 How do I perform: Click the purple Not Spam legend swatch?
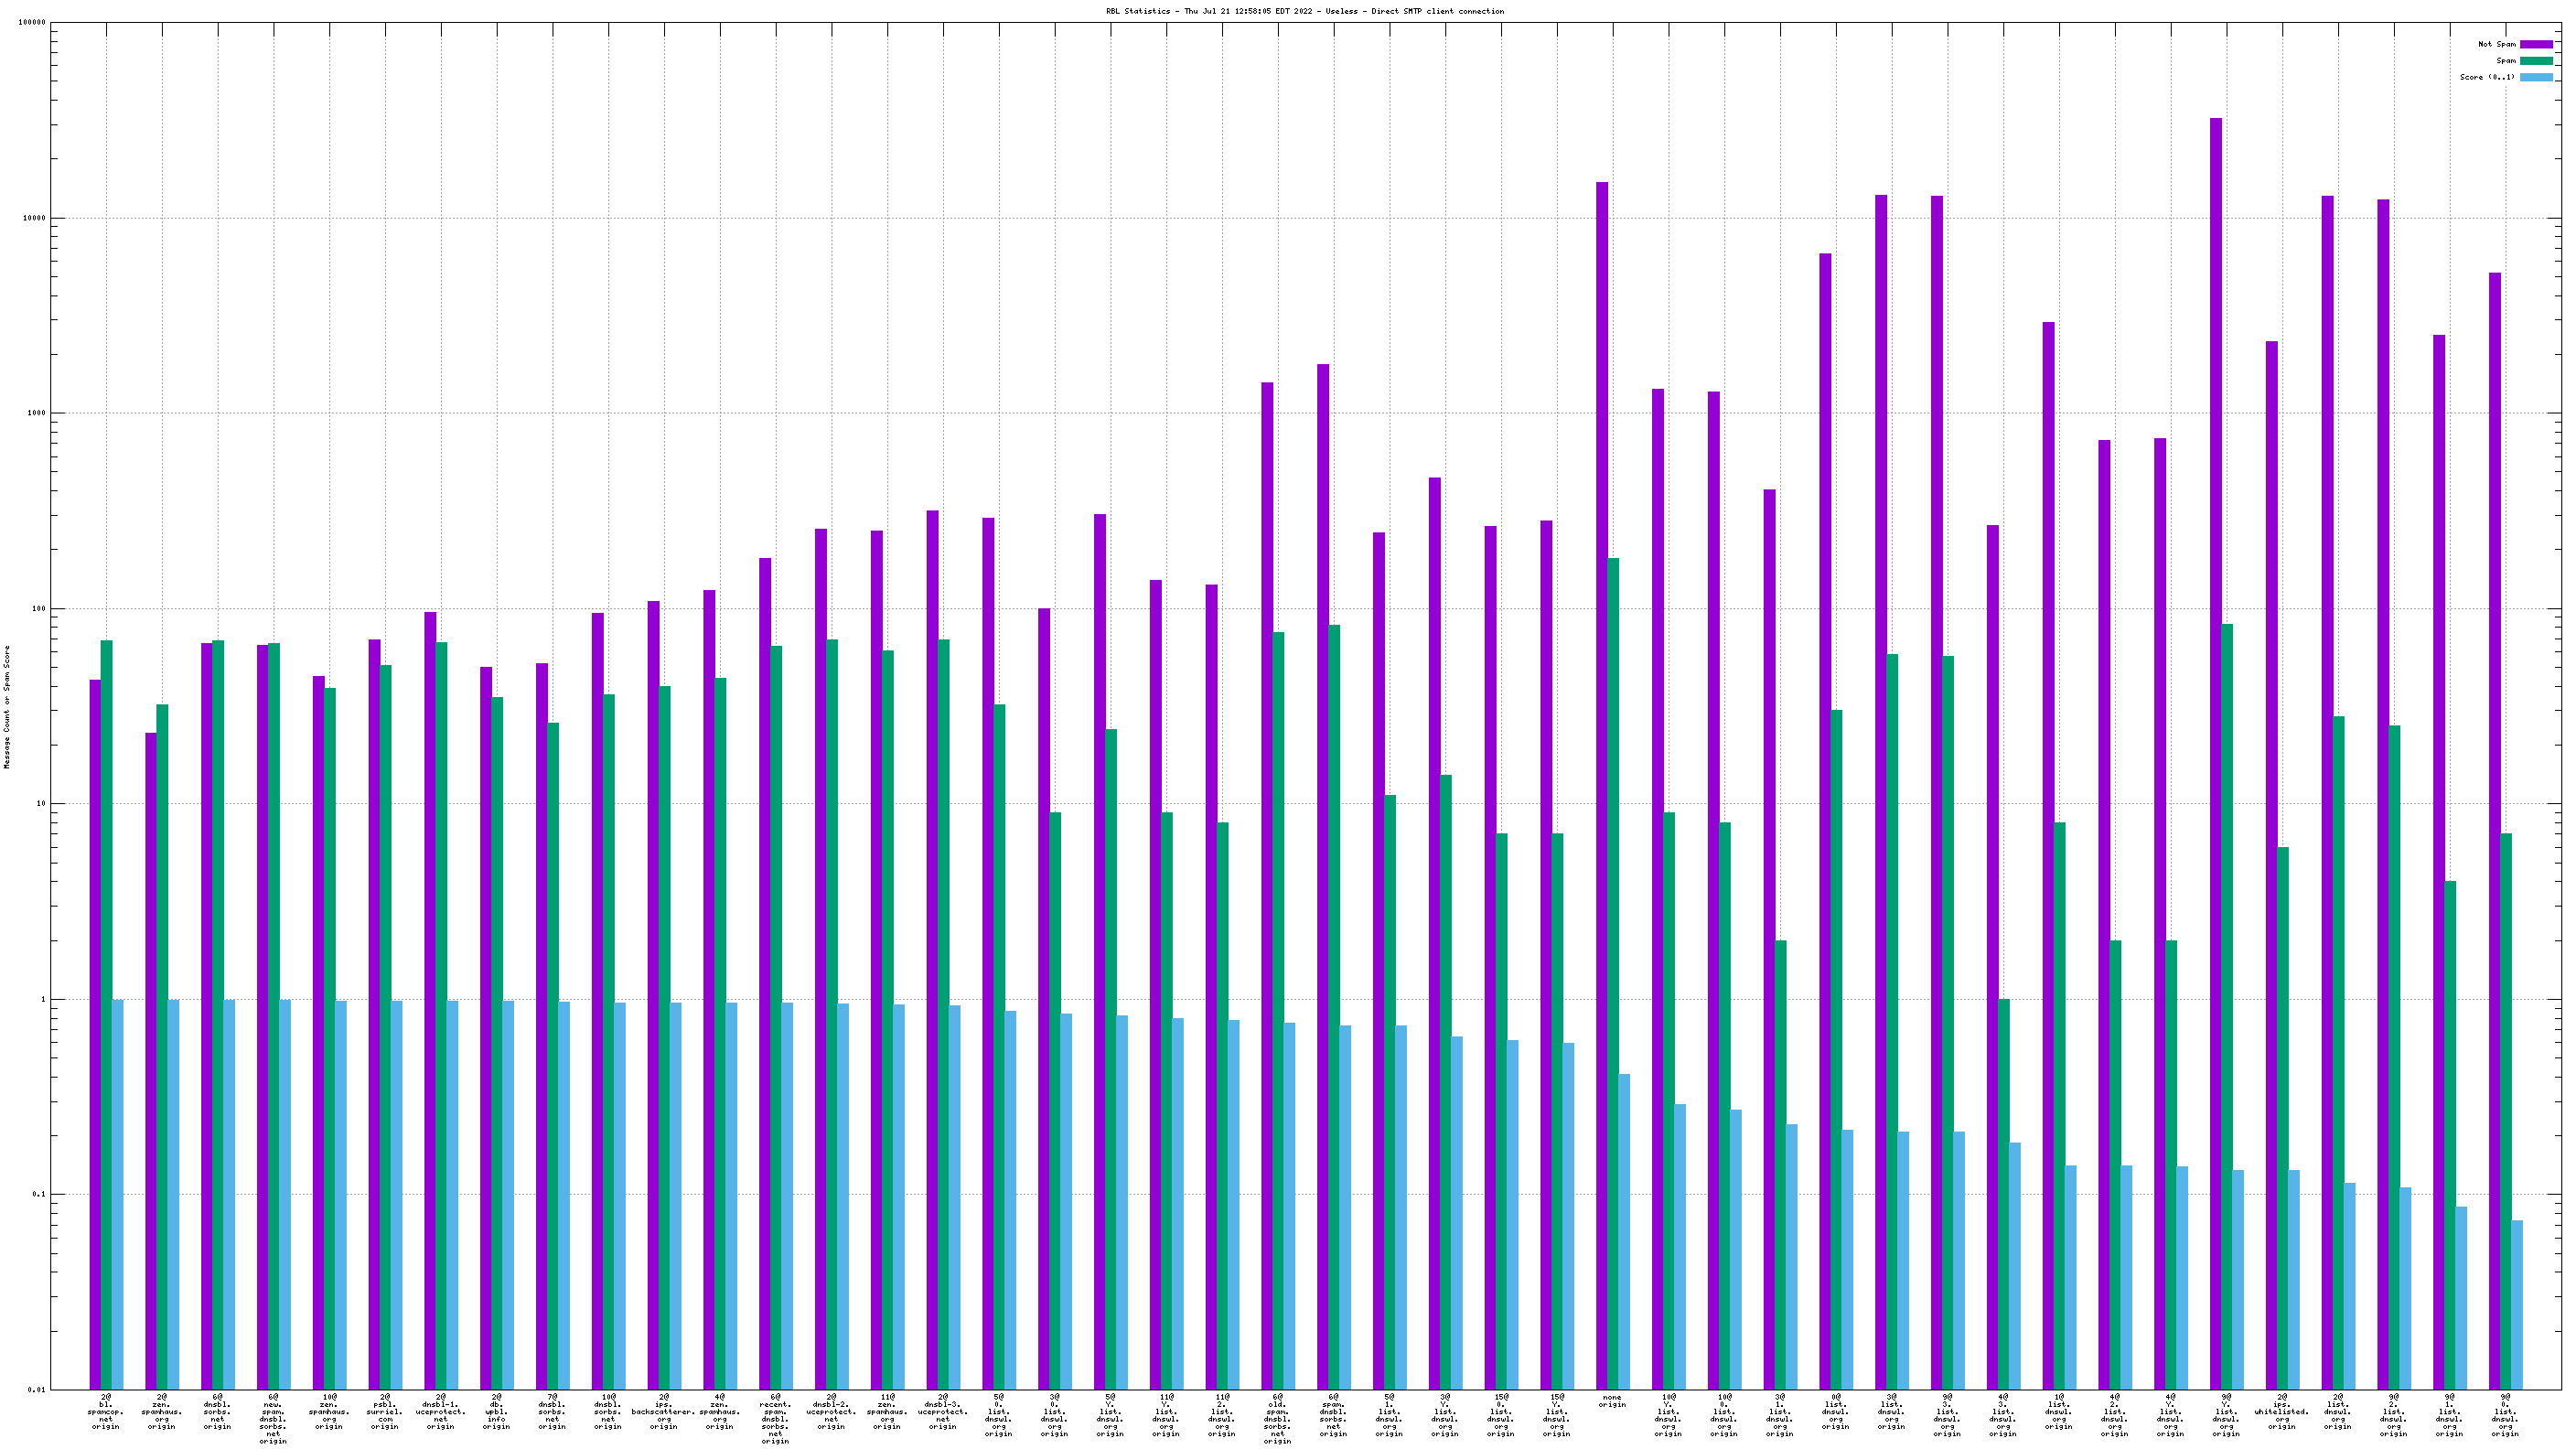tap(2535, 44)
